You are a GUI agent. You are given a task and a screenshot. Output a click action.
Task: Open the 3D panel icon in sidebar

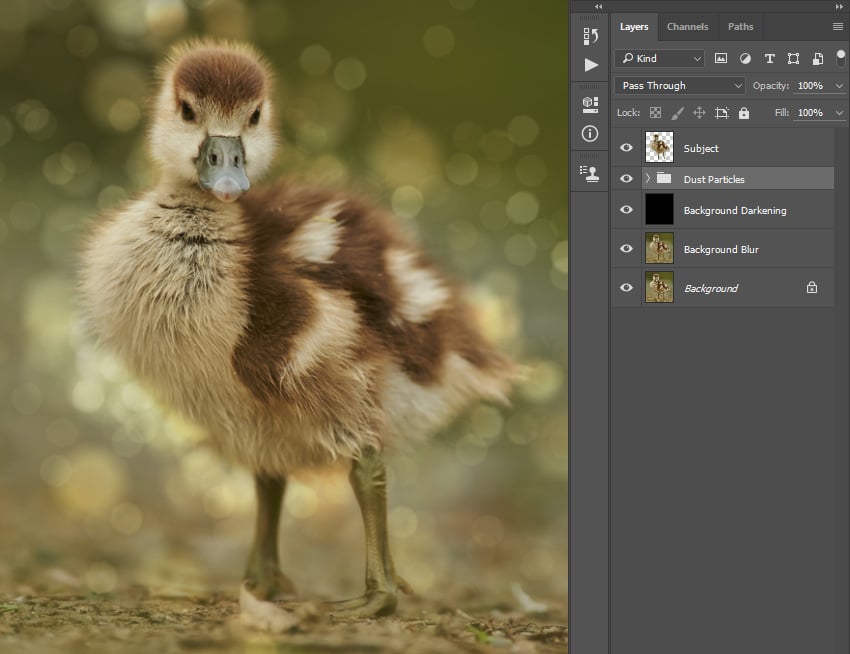click(589, 101)
